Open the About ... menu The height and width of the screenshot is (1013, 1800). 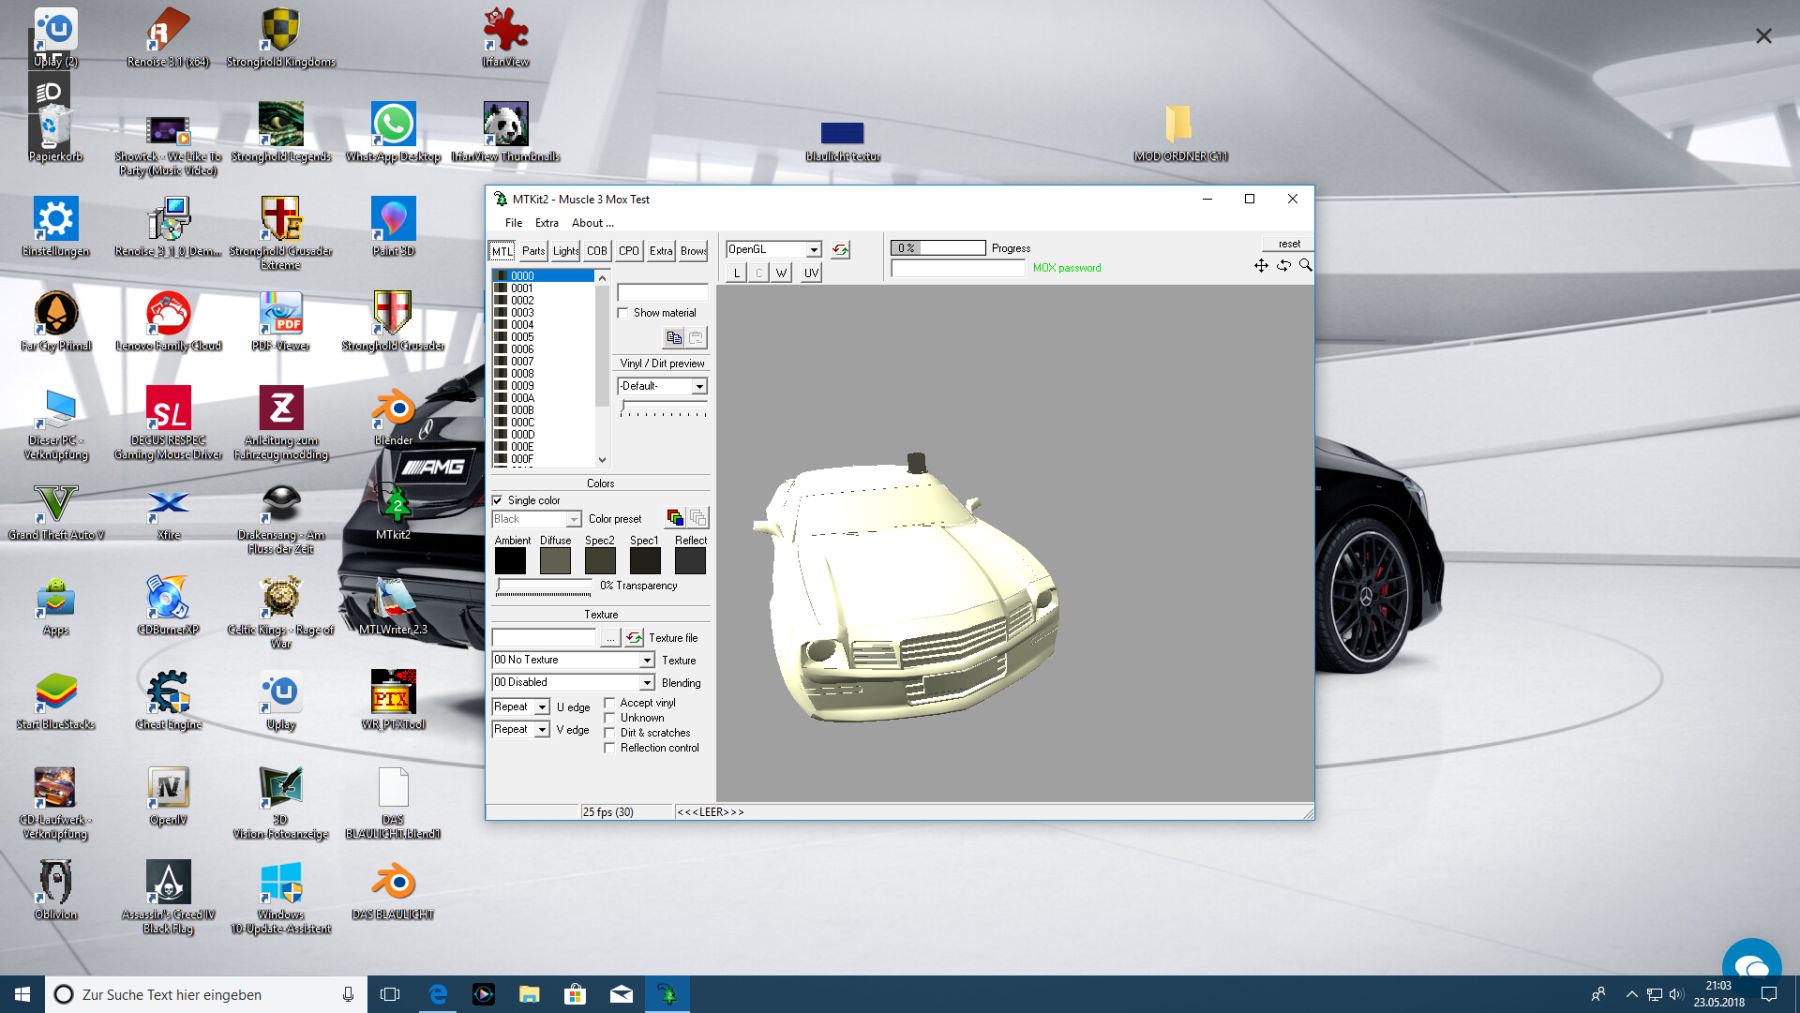coord(593,223)
